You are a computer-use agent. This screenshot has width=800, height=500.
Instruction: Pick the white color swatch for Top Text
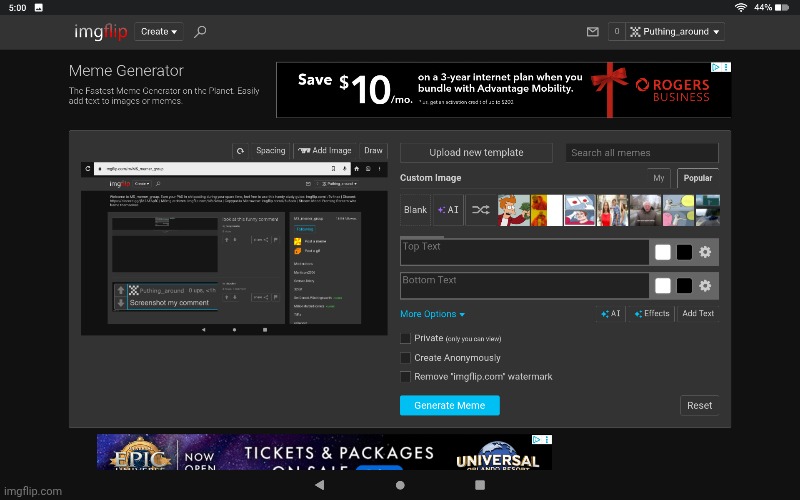click(x=662, y=252)
